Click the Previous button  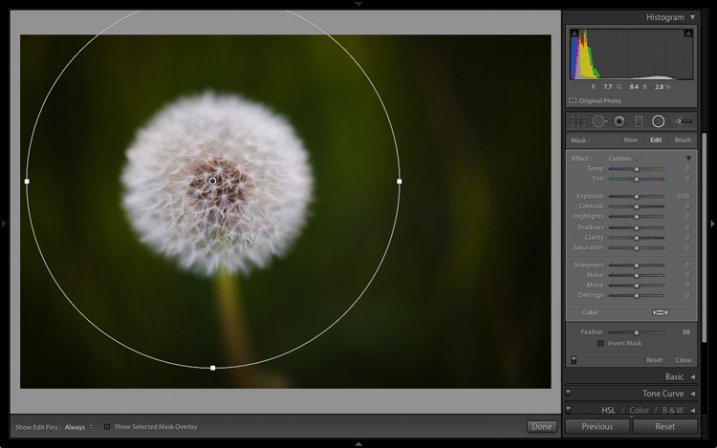click(597, 427)
